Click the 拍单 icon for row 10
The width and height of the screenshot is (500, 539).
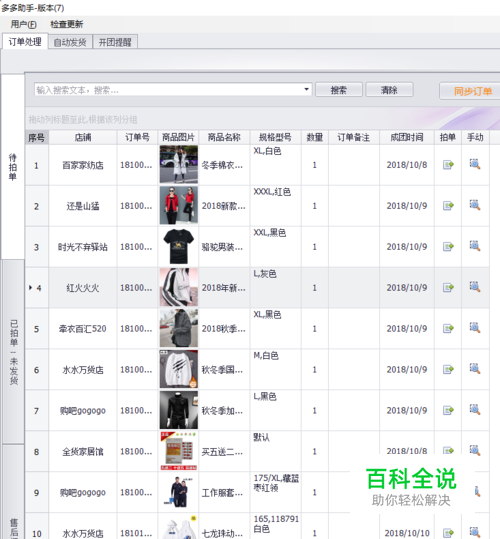(448, 533)
